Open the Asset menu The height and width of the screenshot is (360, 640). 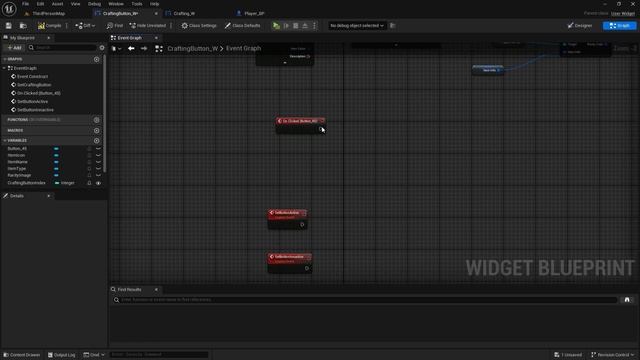(x=57, y=4)
